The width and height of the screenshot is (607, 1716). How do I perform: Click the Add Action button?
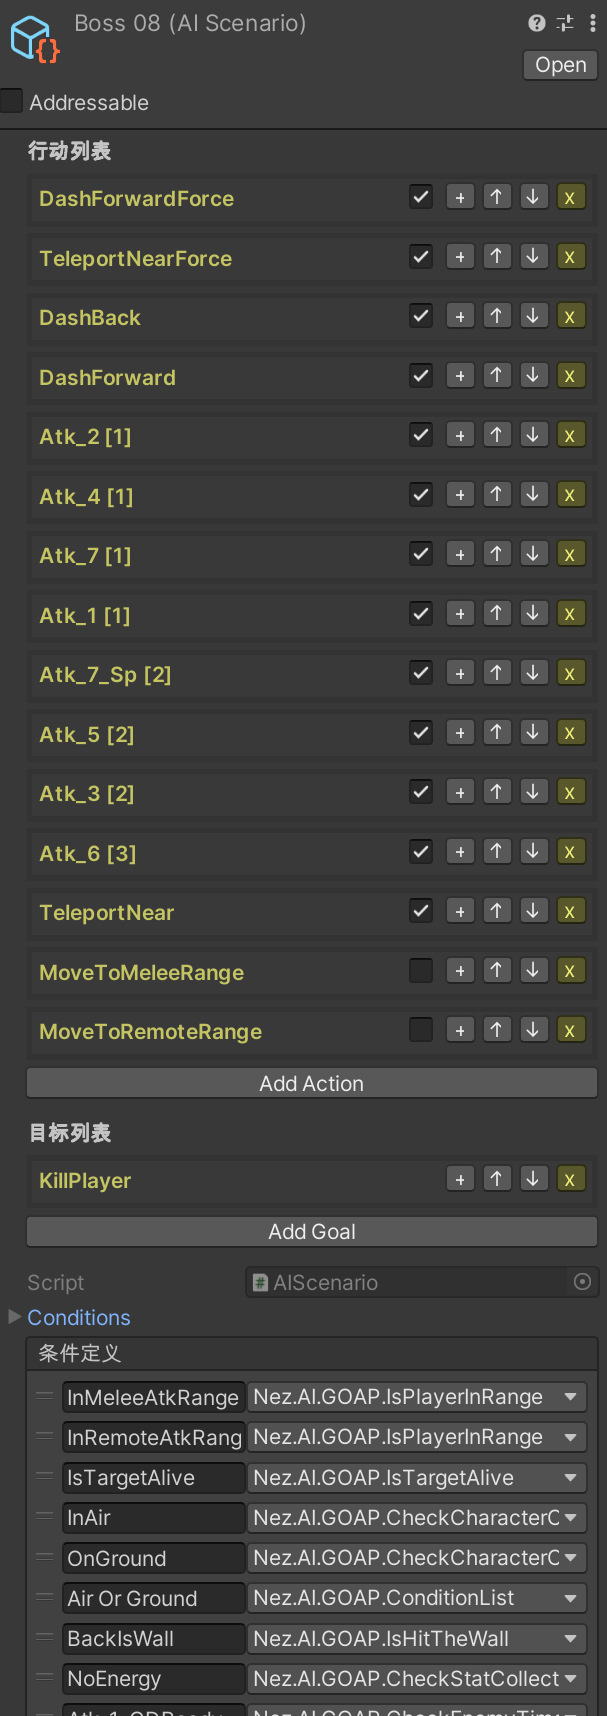coord(312,1083)
